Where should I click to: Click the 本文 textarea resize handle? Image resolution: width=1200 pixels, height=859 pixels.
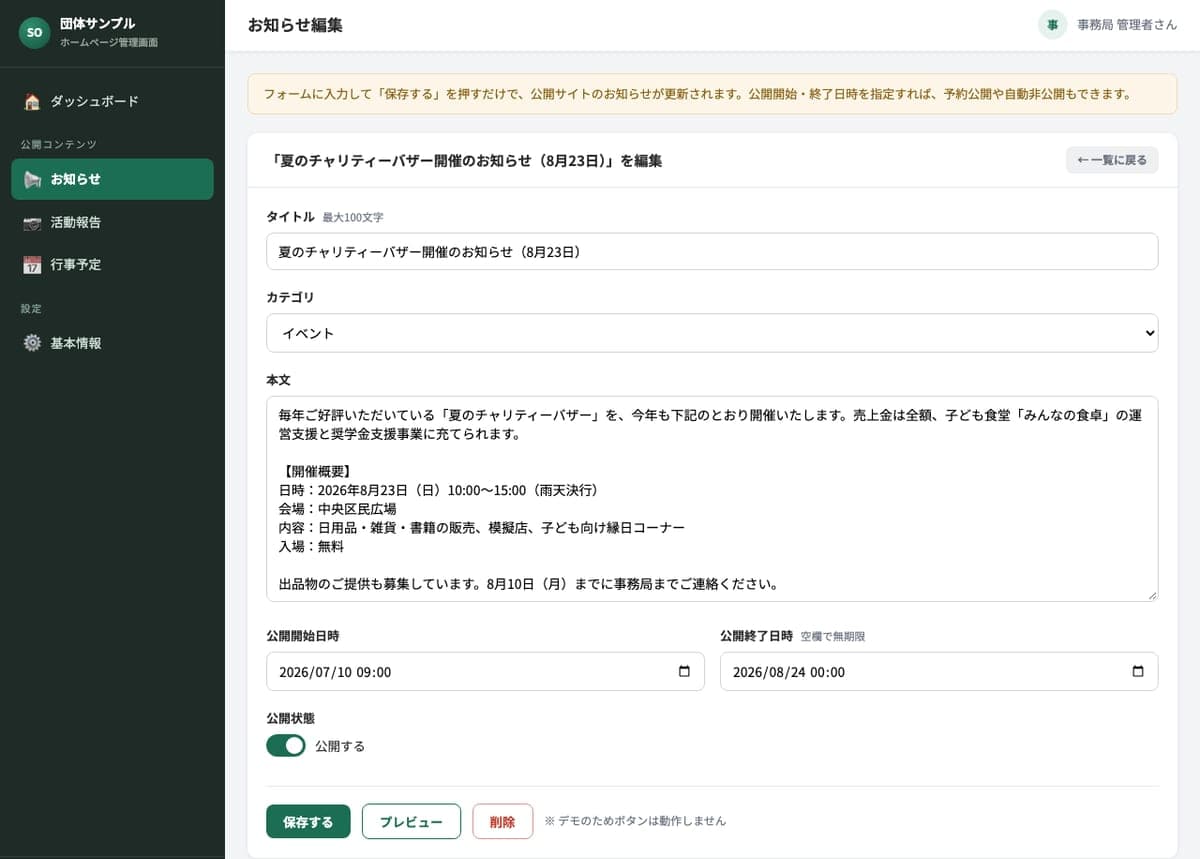(x=1152, y=595)
